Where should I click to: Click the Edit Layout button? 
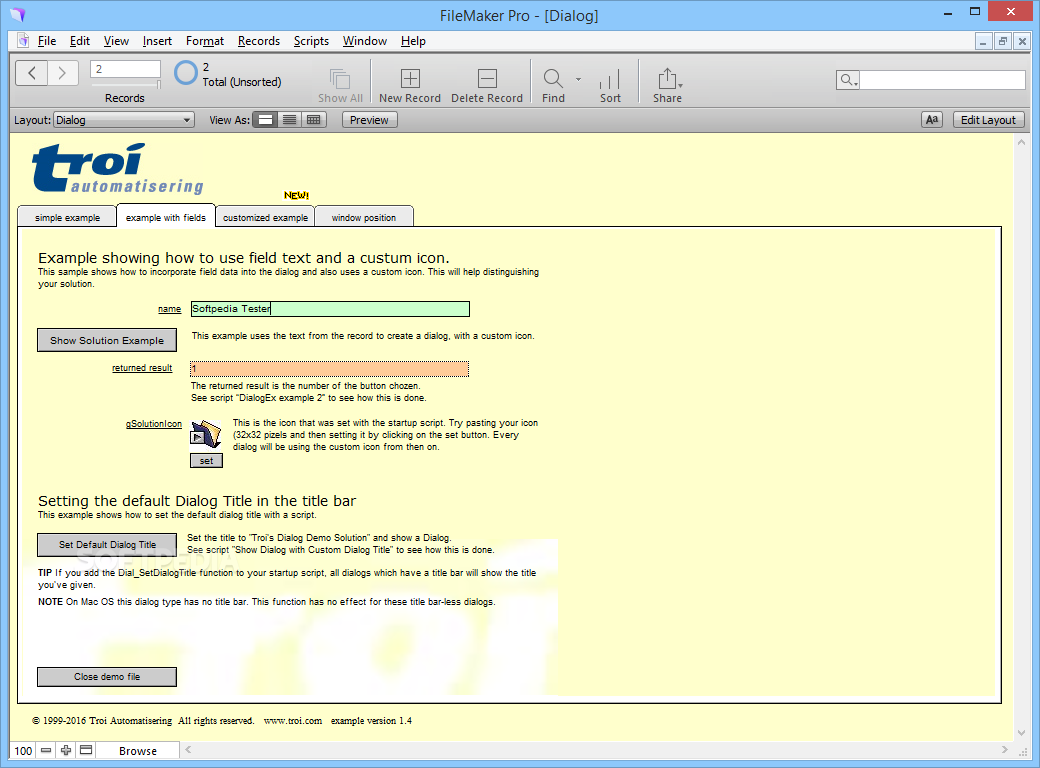tap(988, 120)
